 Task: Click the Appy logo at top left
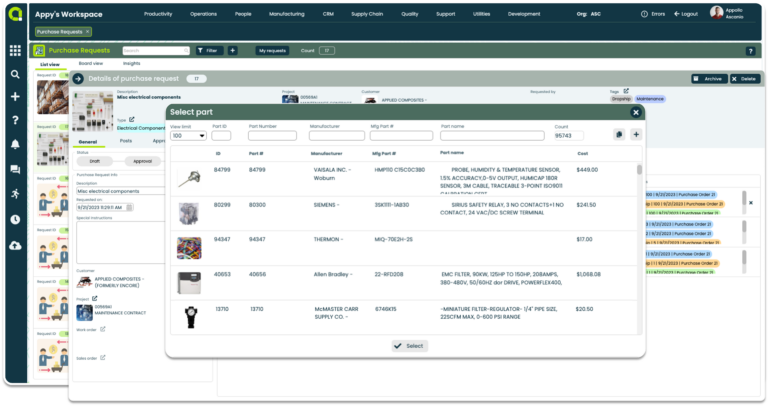click(15, 14)
